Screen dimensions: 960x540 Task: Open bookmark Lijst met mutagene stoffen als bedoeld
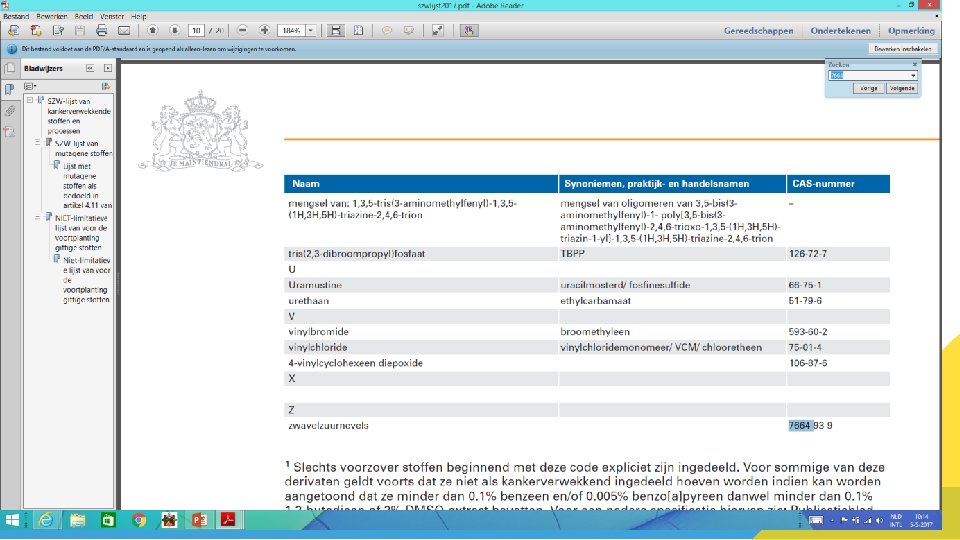(x=88, y=186)
